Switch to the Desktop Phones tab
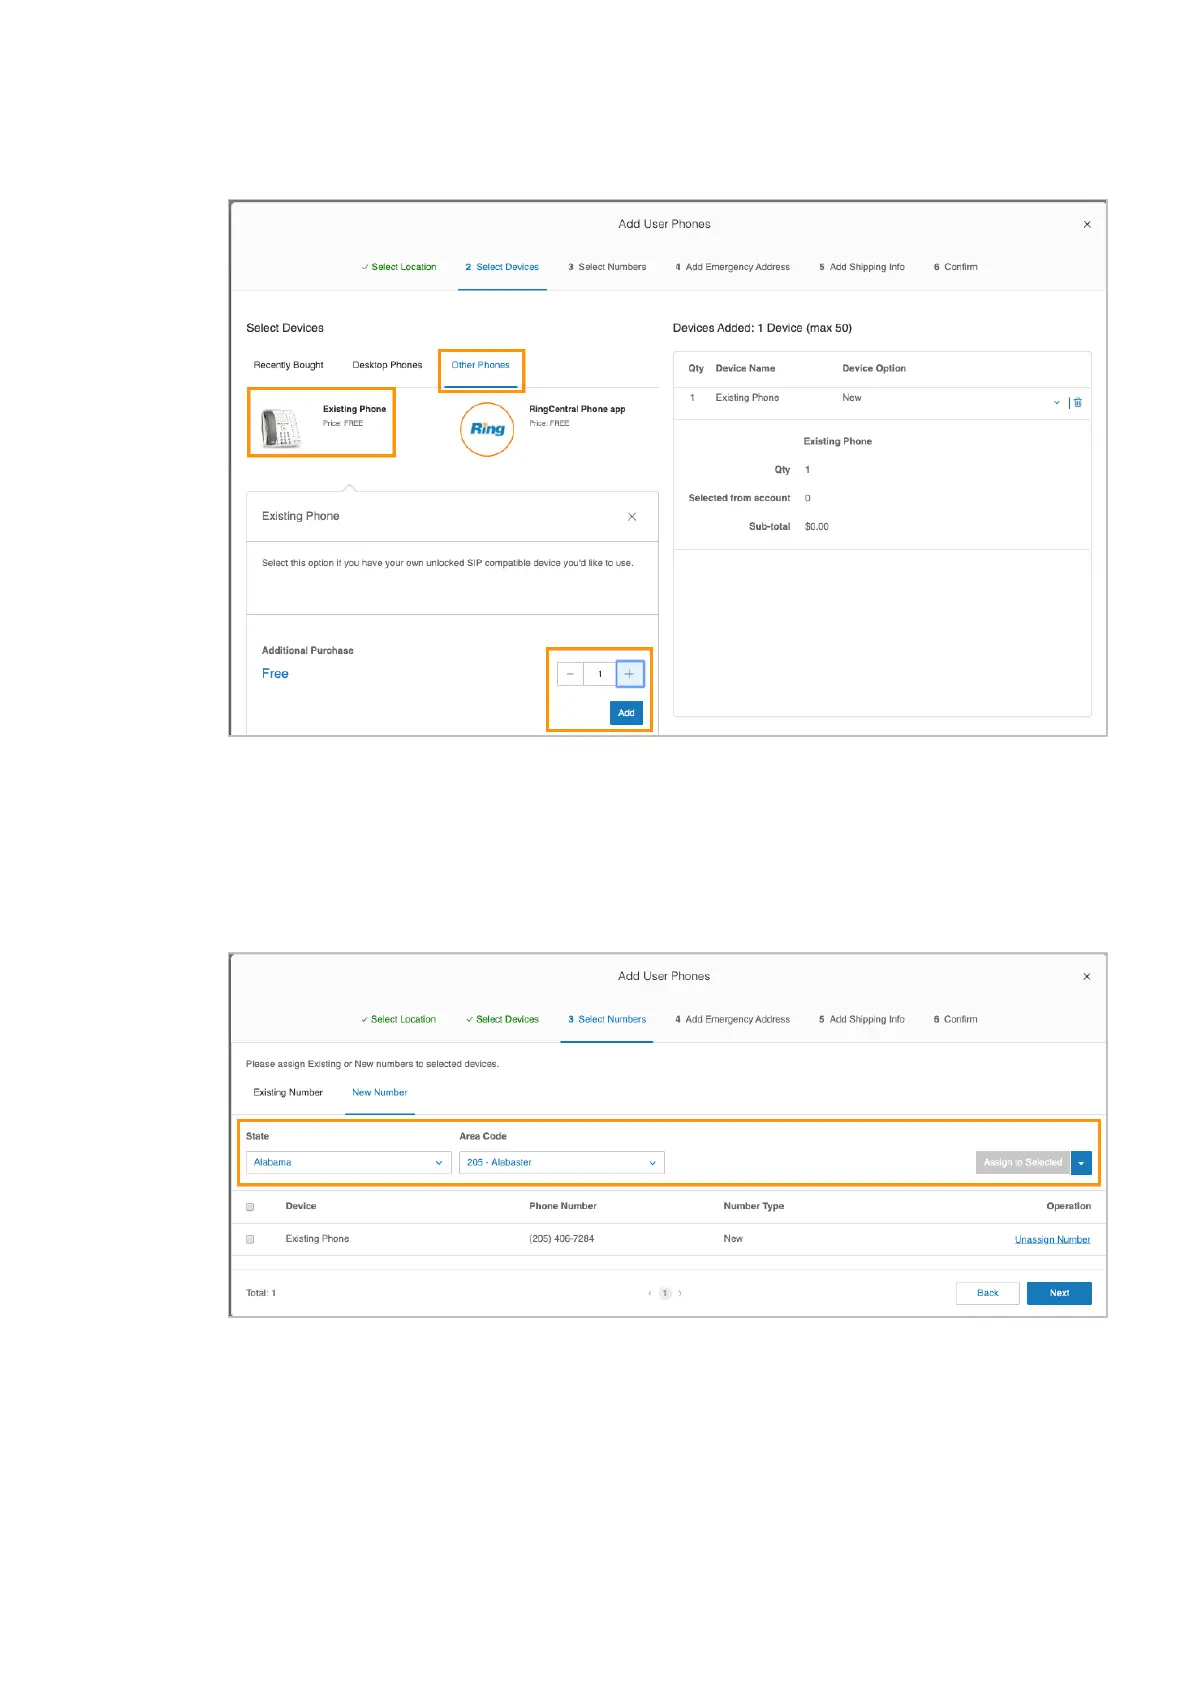The height and width of the screenshot is (1683, 1189). click(387, 365)
